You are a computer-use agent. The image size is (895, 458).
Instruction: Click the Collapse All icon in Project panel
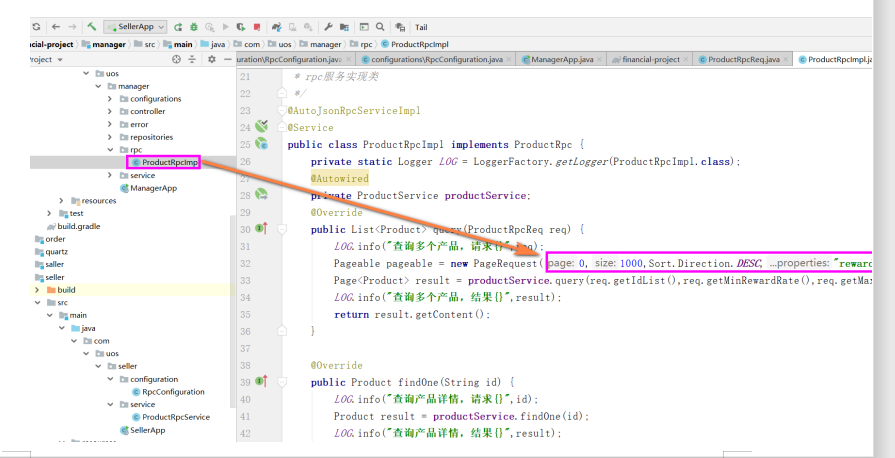(x=192, y=59)
